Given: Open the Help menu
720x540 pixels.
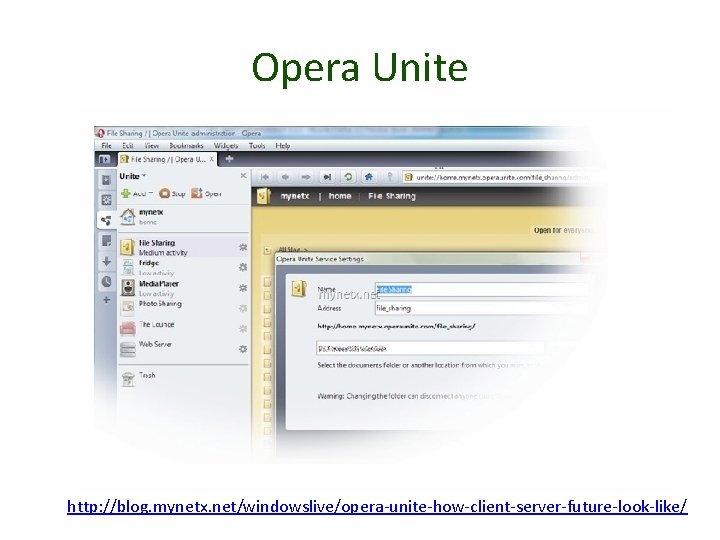Looking at the screenshot, I should tap(282, 146).
